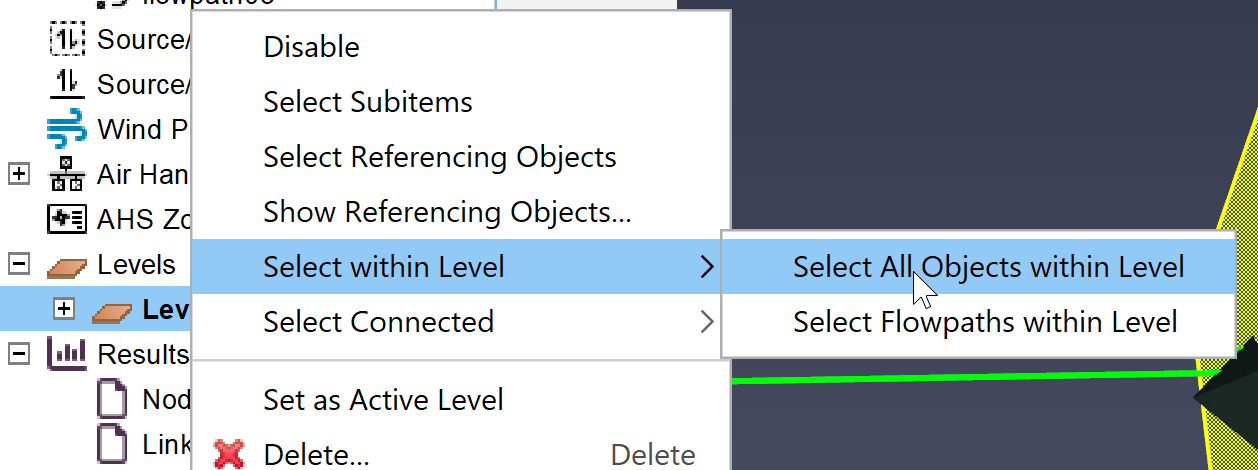Expand the selected Level subitem
The height and width of the screenshot is (470, 1258).
(64, 309)
